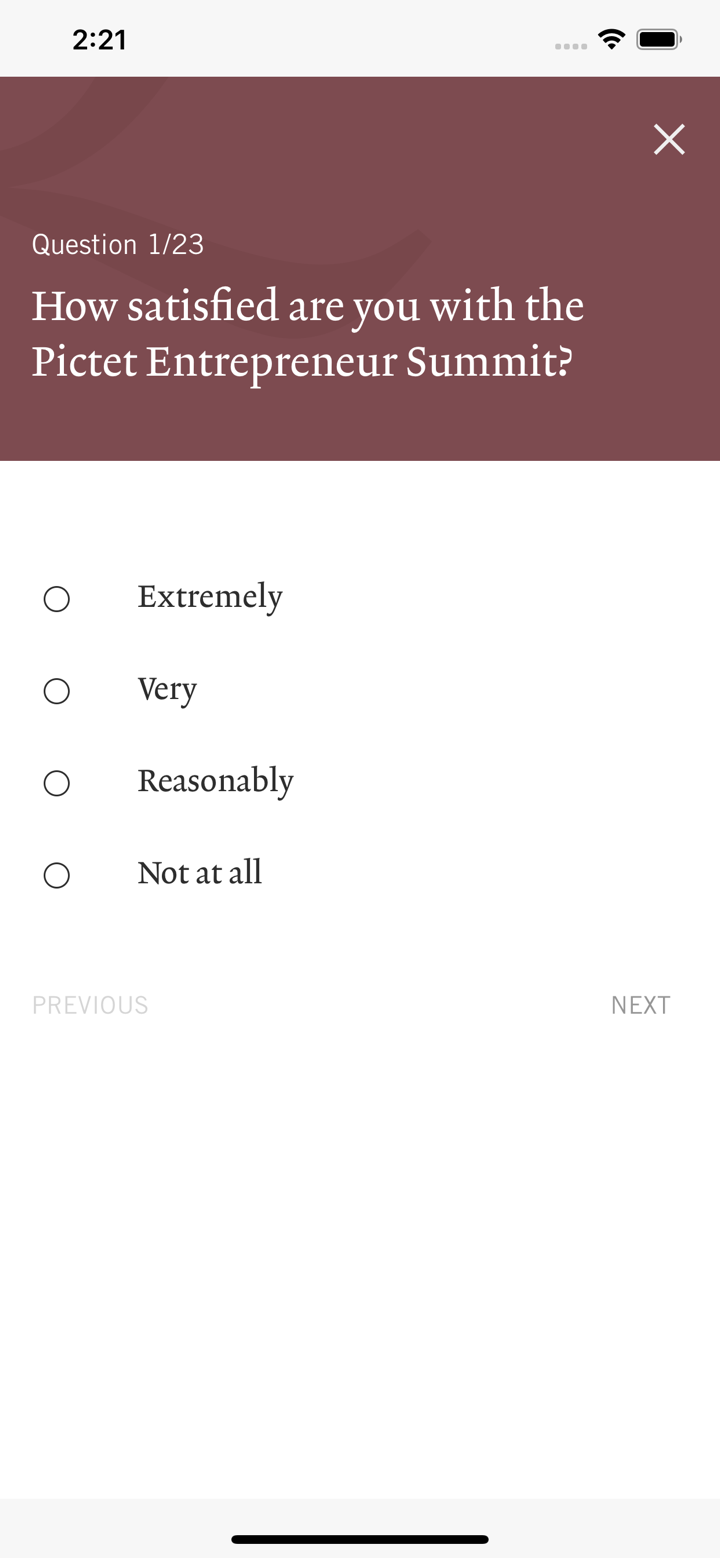
Task: Pick the Not at all radio circle
Action: (57, 875)
